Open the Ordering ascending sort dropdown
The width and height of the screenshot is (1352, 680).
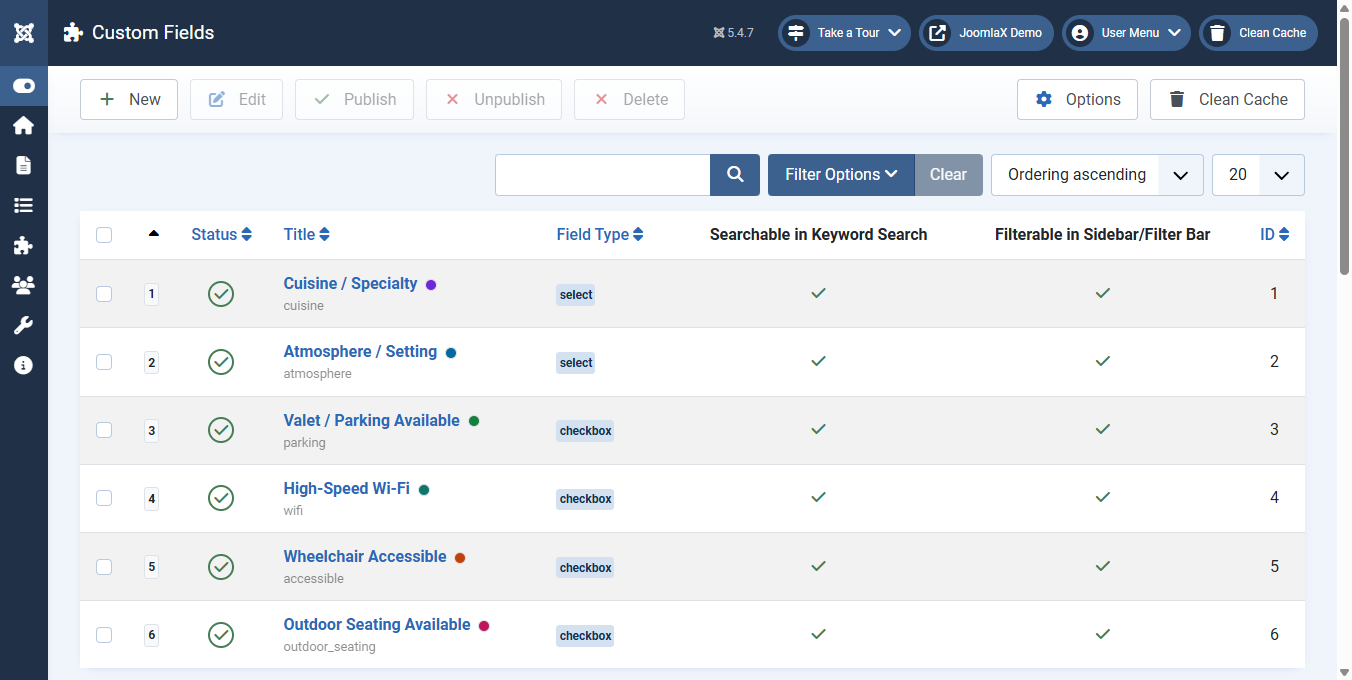[x=1097, y=175]
